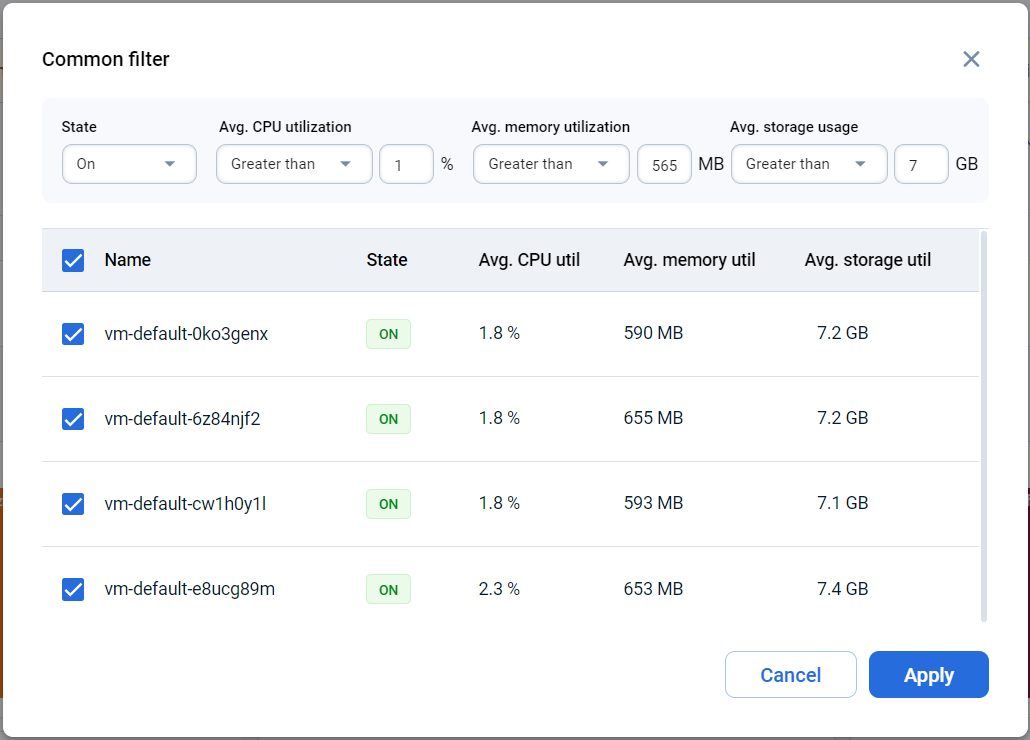This screenshot has height=740, width=1030.
Task: Sort by Avg. CPU util column header
Action: point(529,260)
